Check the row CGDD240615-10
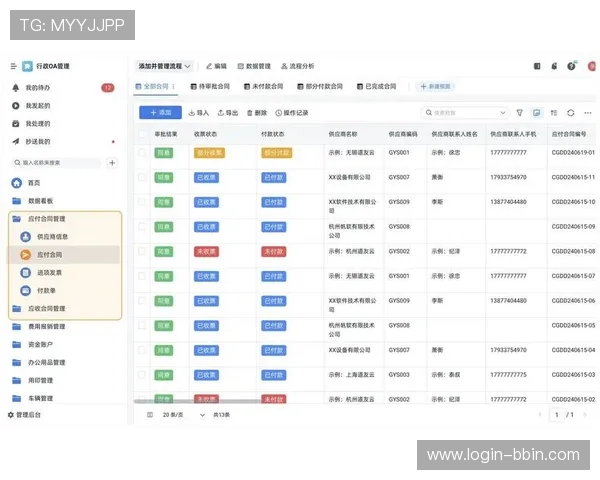The image size is (600, 480). click(x=142, y=202)
